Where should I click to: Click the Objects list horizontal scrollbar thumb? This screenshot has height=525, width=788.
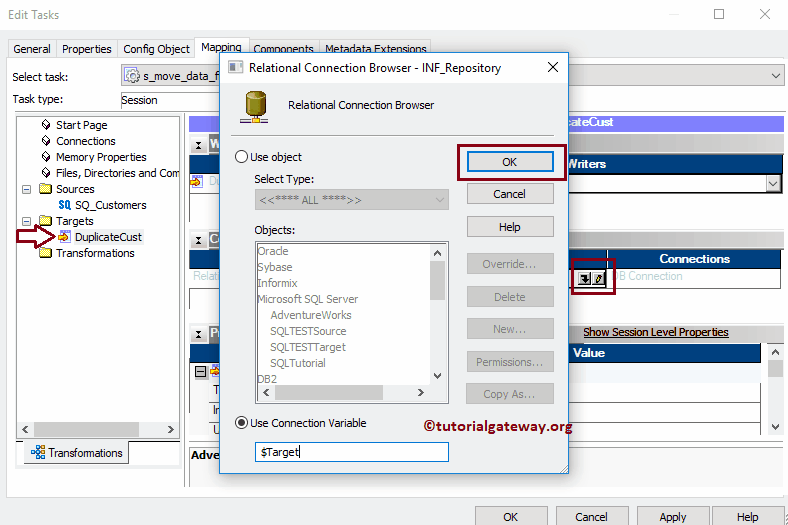[329, 392]
